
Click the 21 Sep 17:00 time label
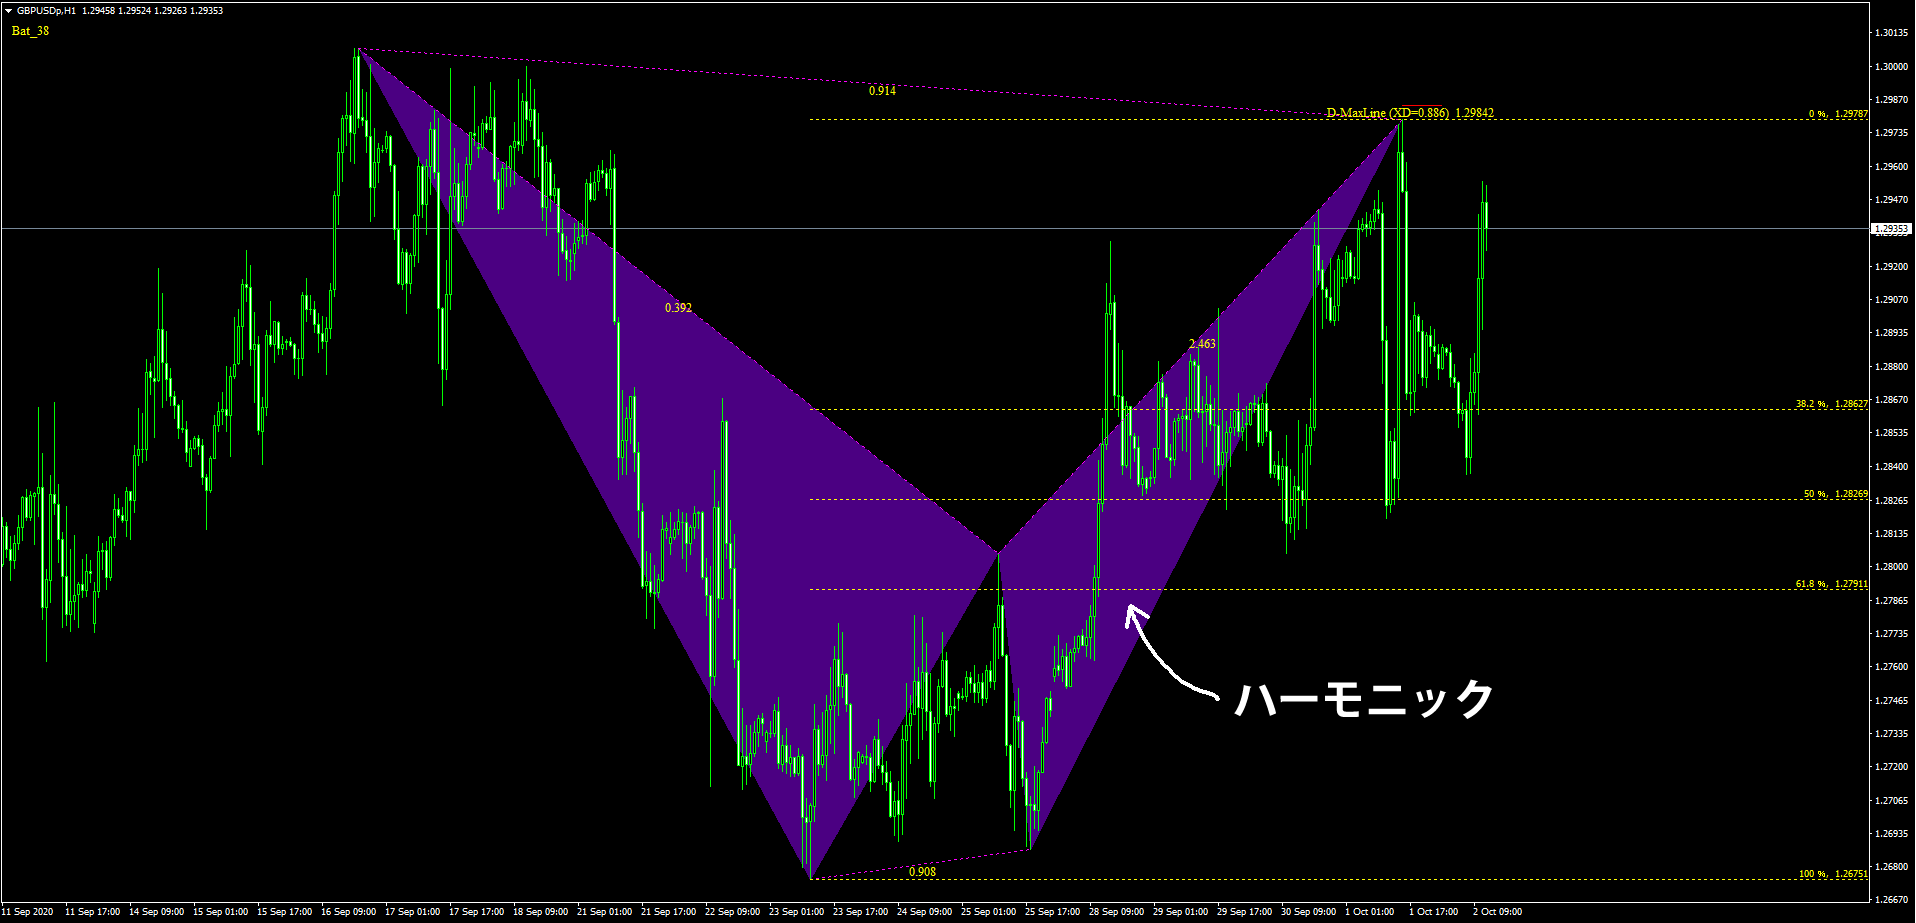point(668,912)
